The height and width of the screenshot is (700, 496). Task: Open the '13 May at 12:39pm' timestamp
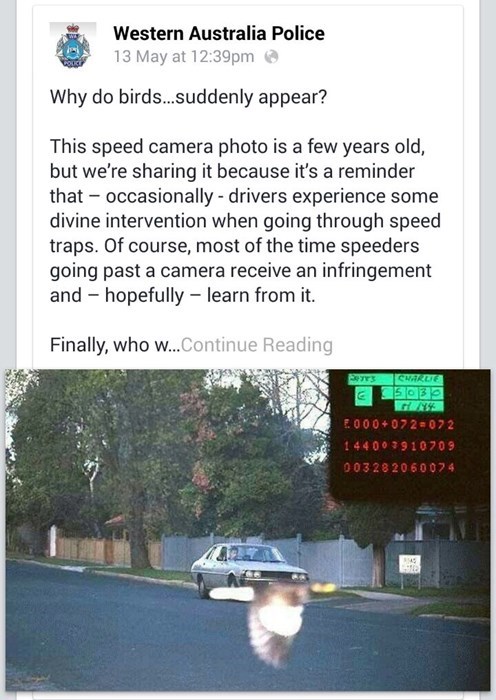click(183, 57)
